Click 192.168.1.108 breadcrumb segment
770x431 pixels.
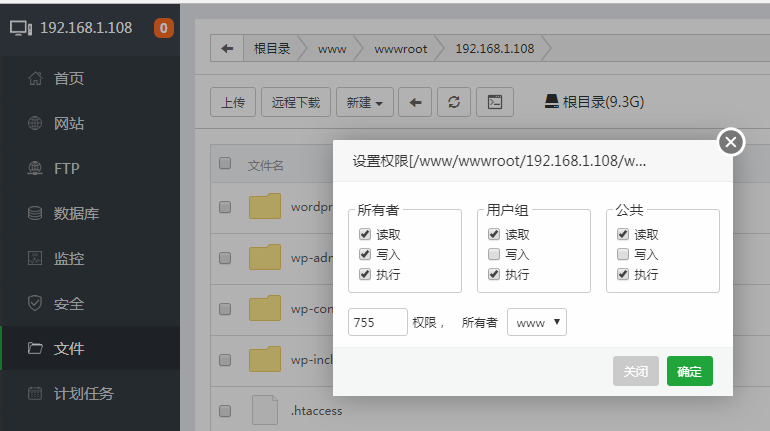[495, 49]
